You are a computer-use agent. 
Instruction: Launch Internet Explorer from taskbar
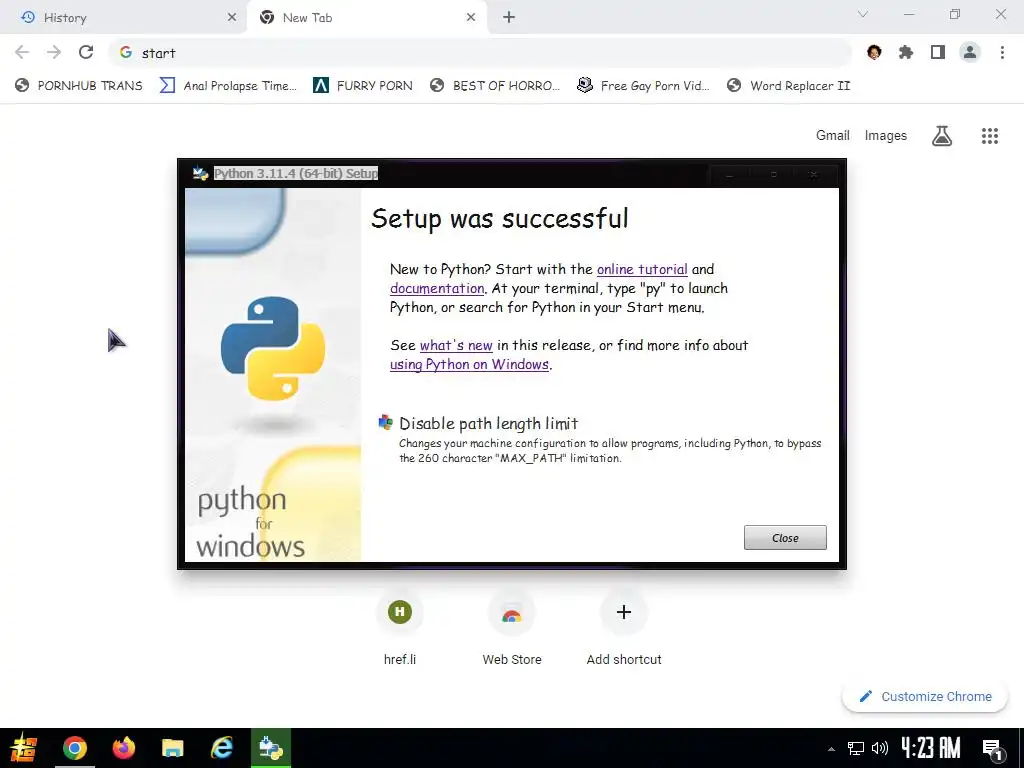(x=221, y=748)
